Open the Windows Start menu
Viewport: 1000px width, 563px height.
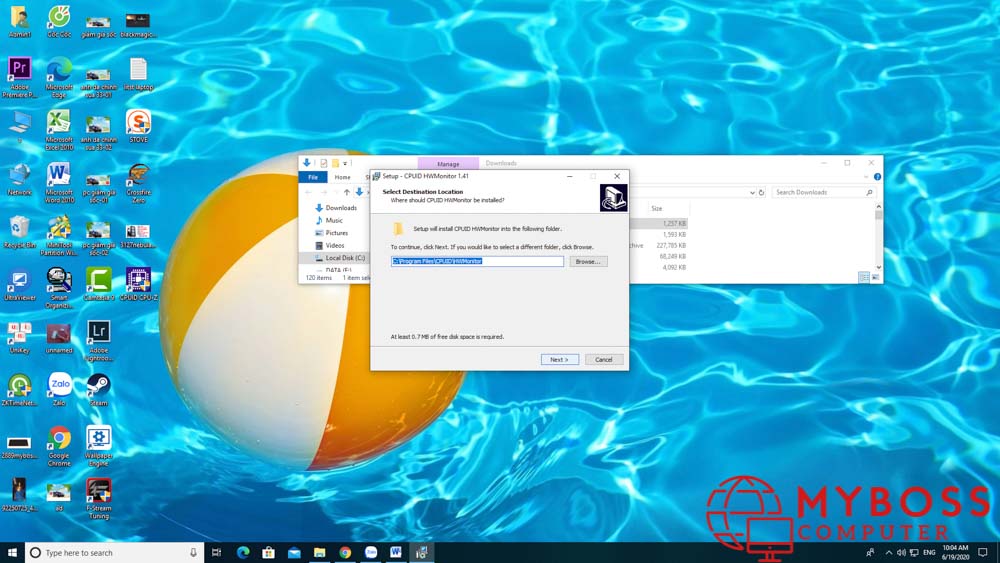pyautogui.click(x=12, y=553)
